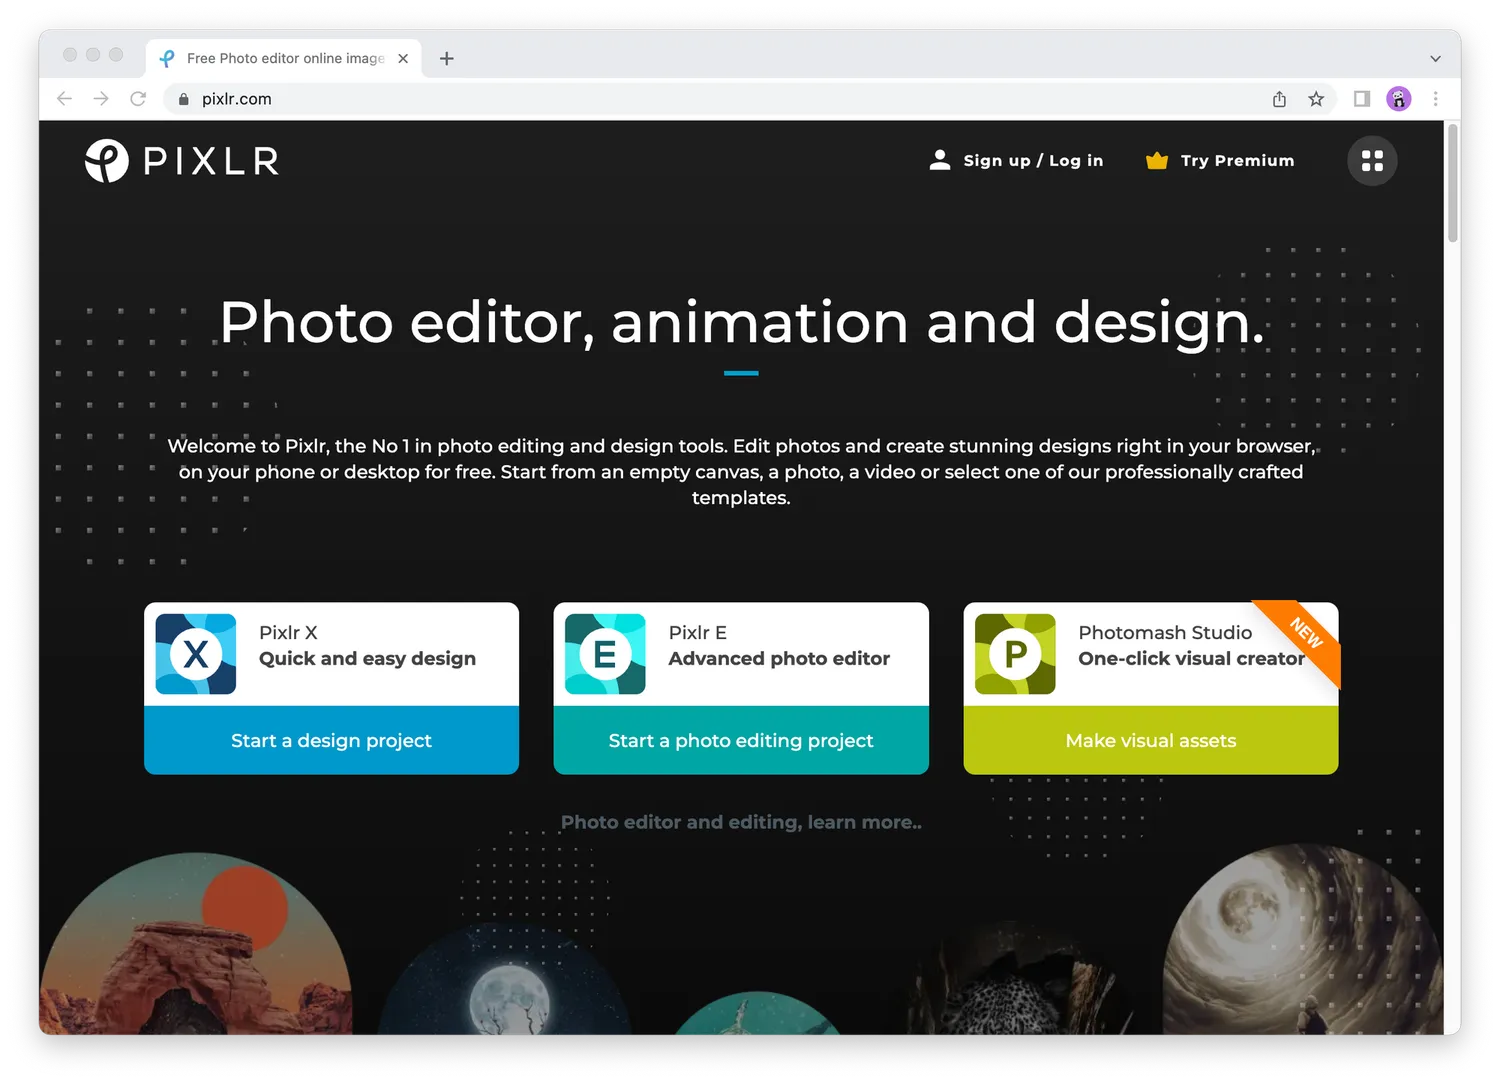This screenshot has width=1500, height=1083.
Task: Click the Advanced photo editor text
Action: [779, 659]
